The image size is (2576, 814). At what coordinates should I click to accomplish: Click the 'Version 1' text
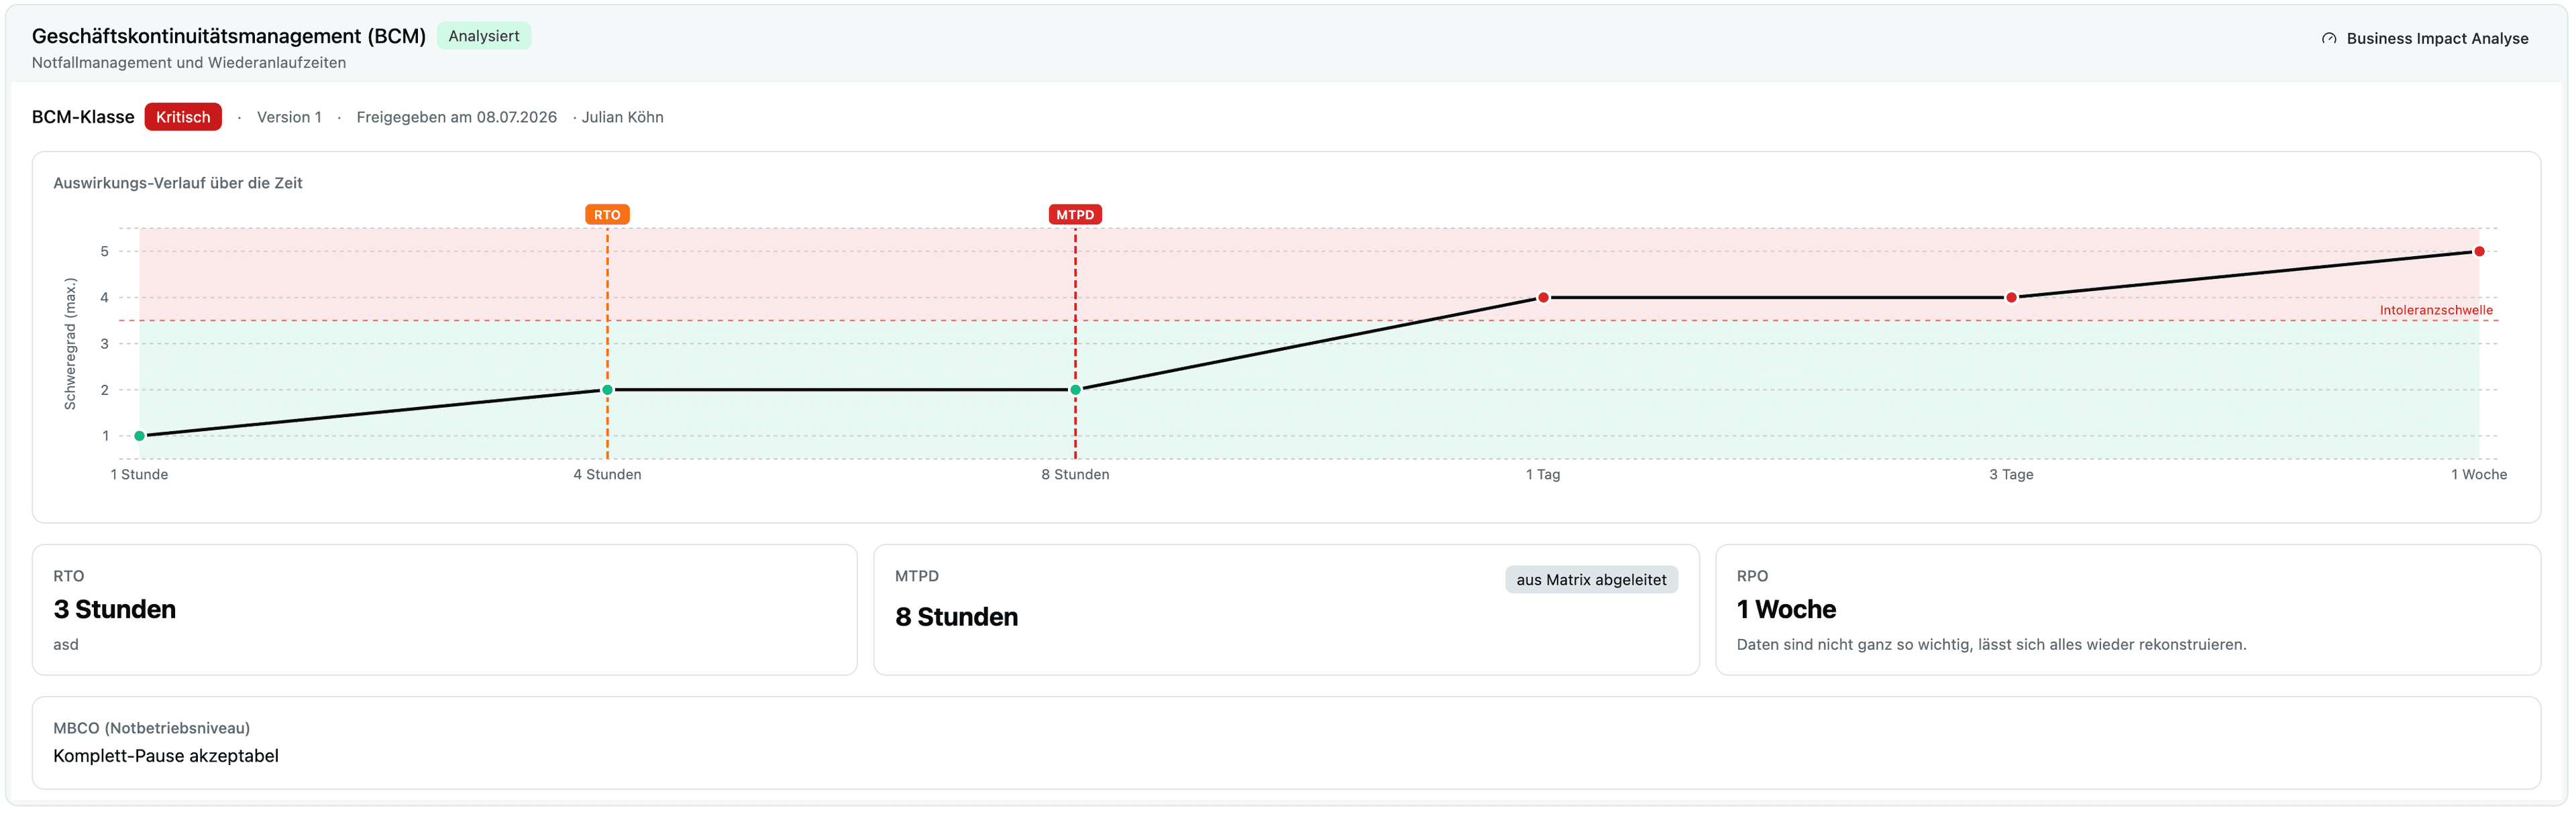click(x=289, y=117)
